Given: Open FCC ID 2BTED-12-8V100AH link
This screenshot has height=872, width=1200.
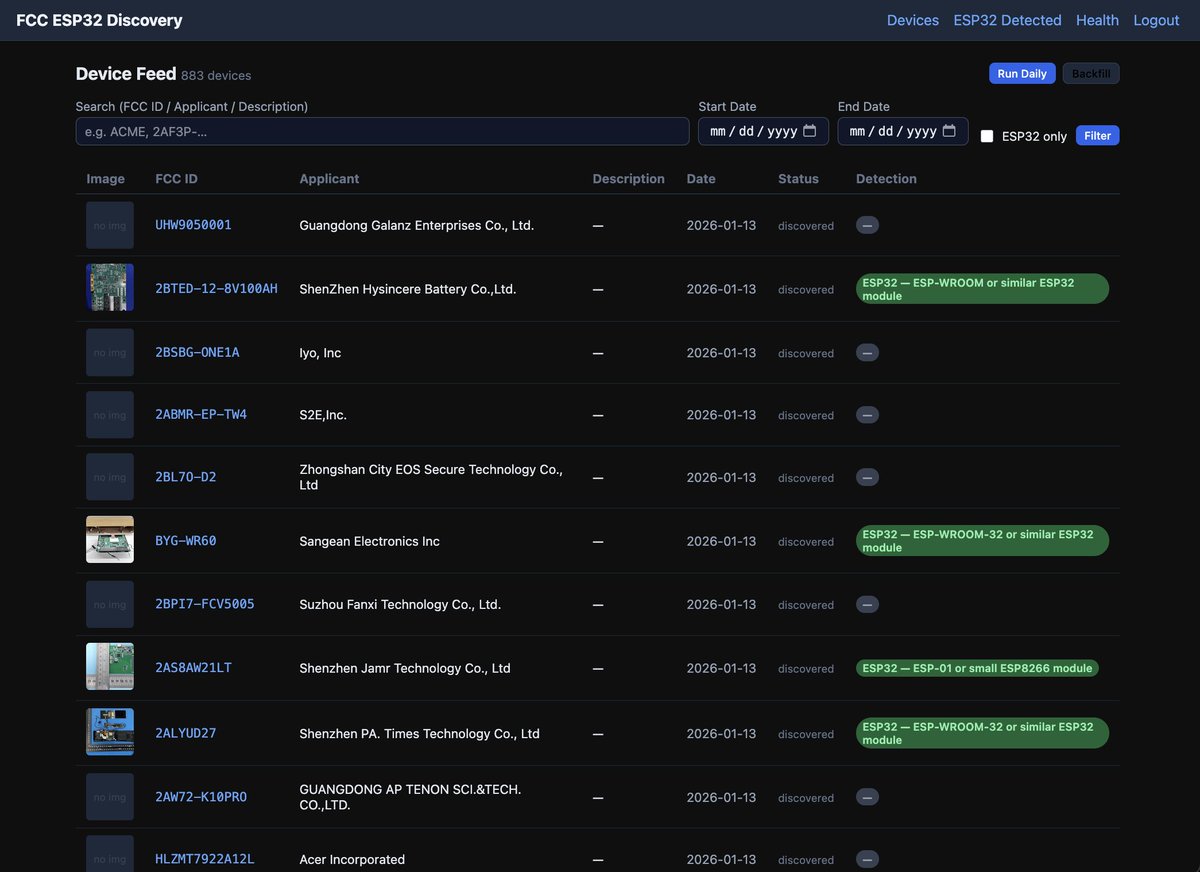Looking at the screenshot, I should click(x=216, y=289).
